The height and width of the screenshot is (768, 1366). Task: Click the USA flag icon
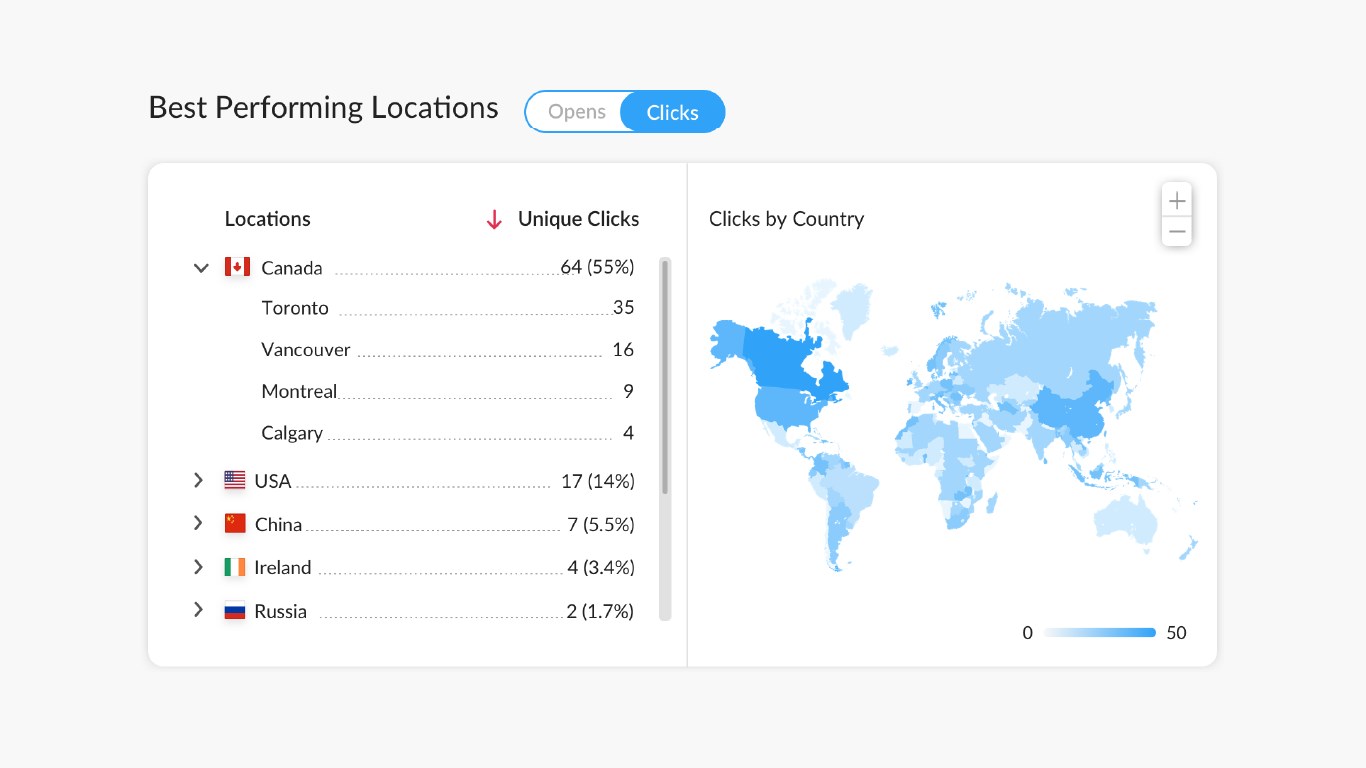point(234,481)
